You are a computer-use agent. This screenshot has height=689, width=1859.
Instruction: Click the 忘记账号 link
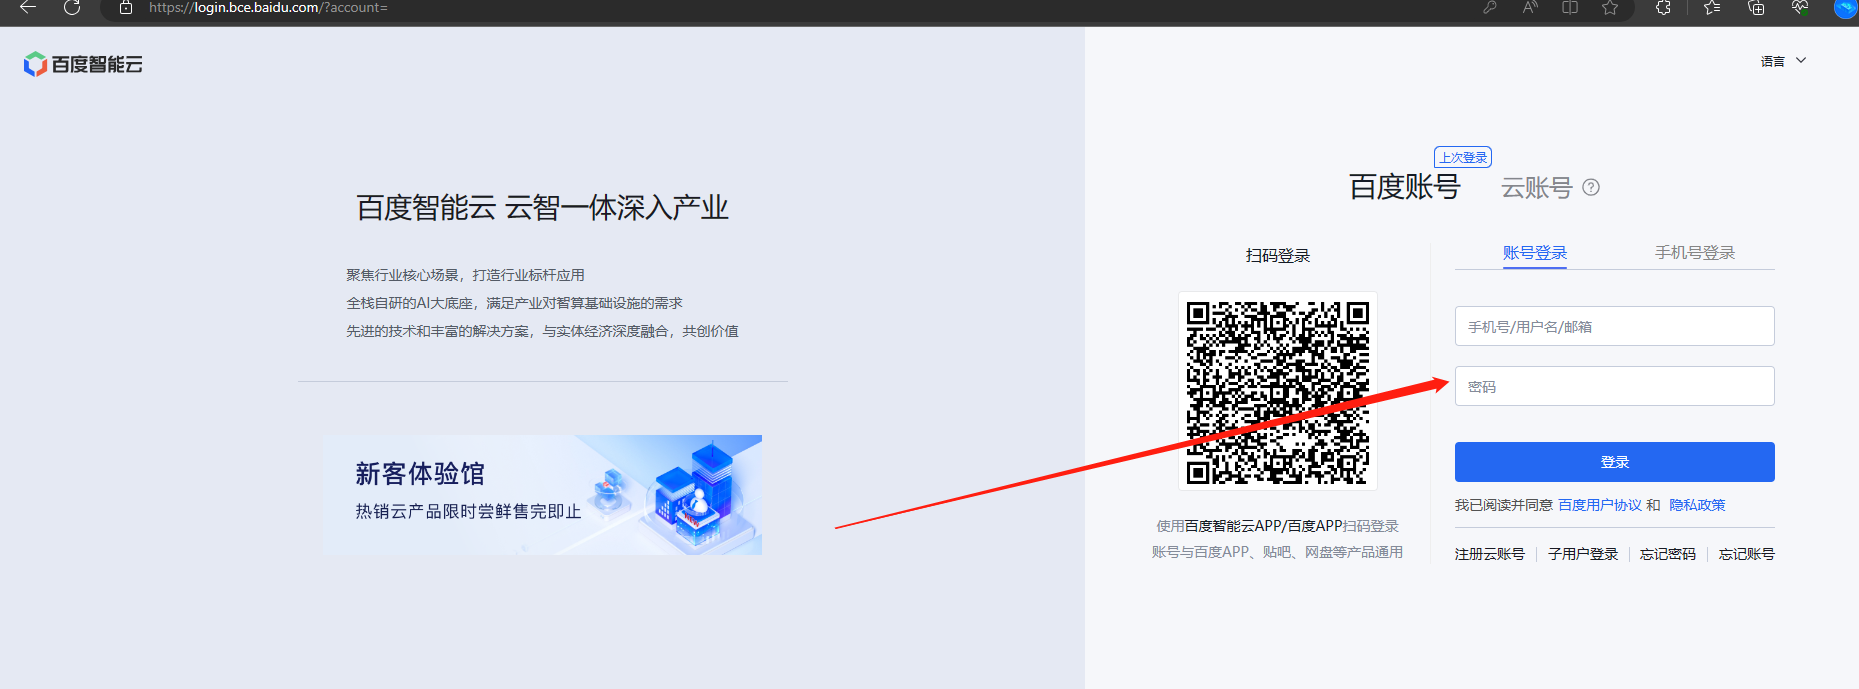pyautogui.click(x=1747, y=554)
